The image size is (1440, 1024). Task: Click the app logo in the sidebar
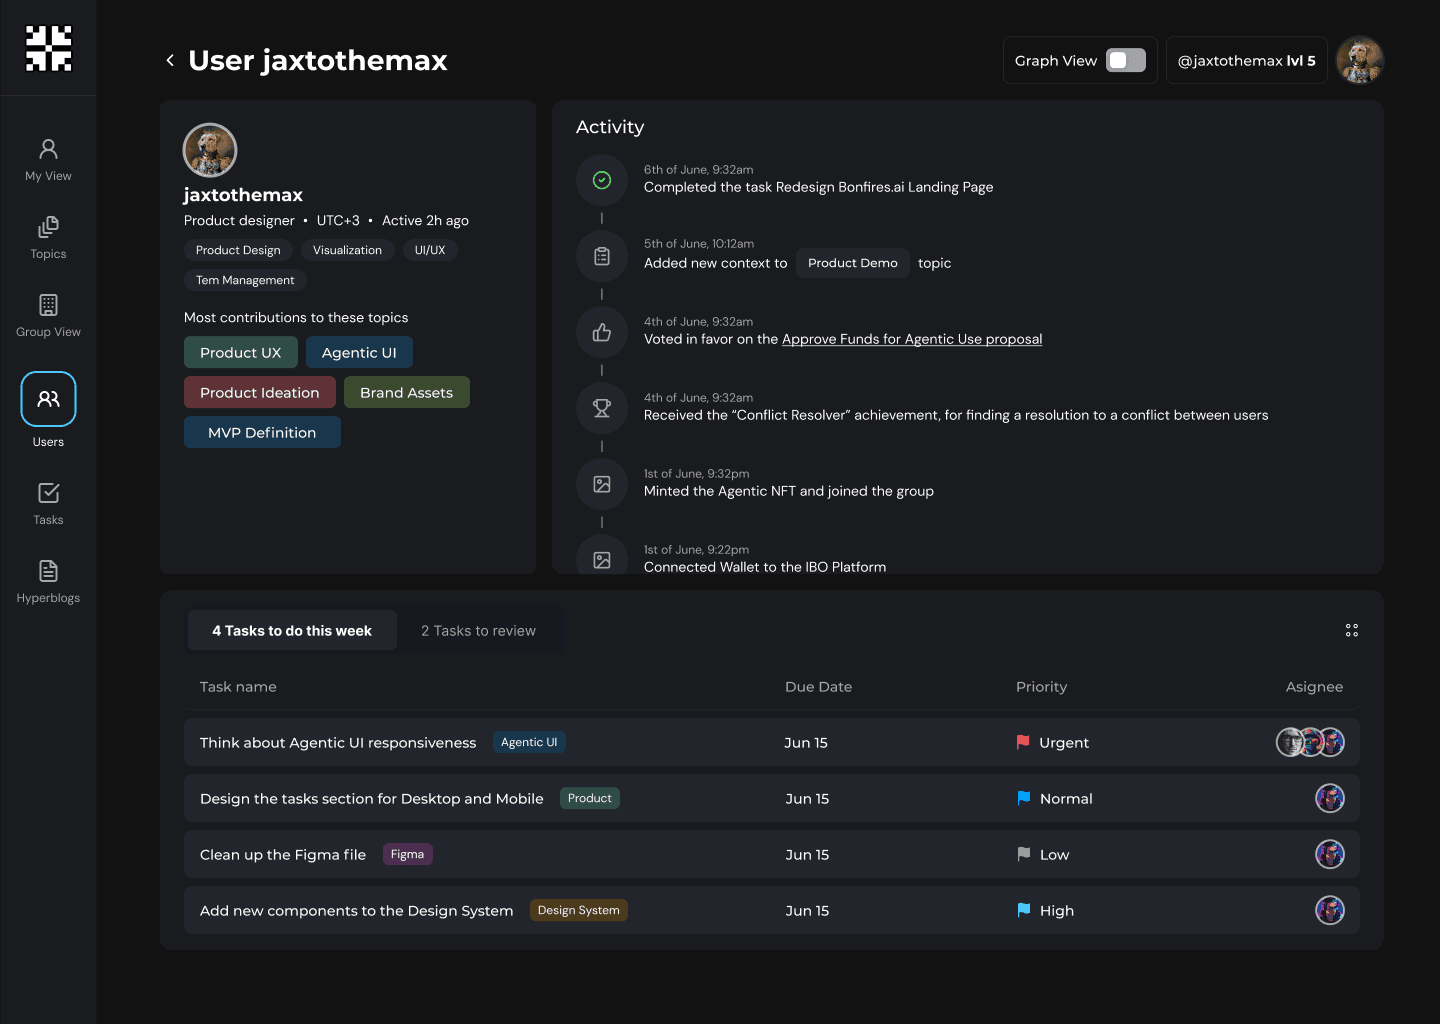(48, 48)
